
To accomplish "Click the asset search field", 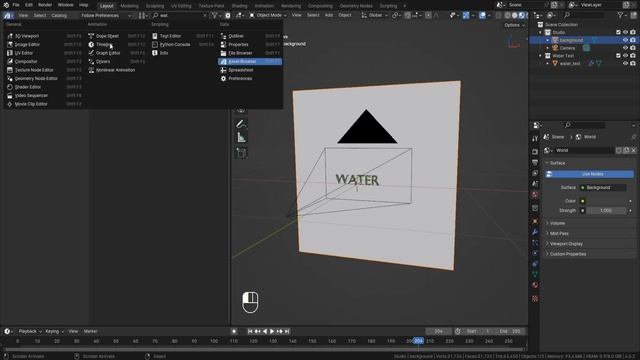I will pyautogui.click(x=180, y=16).
